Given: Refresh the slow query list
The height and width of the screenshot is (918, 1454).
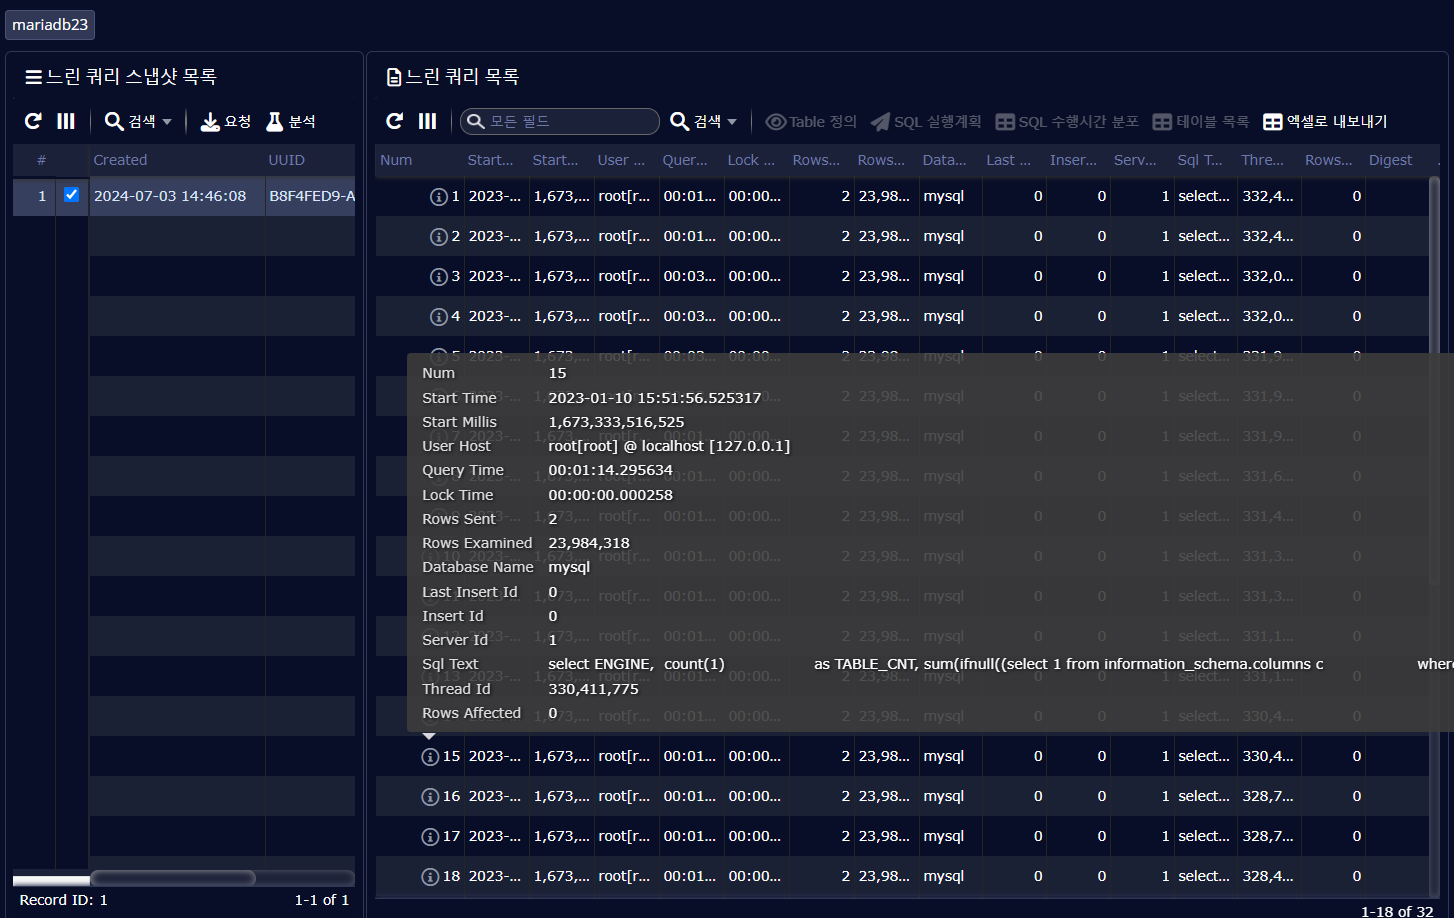Looking at the screenshot, I should tap(395, 121).
